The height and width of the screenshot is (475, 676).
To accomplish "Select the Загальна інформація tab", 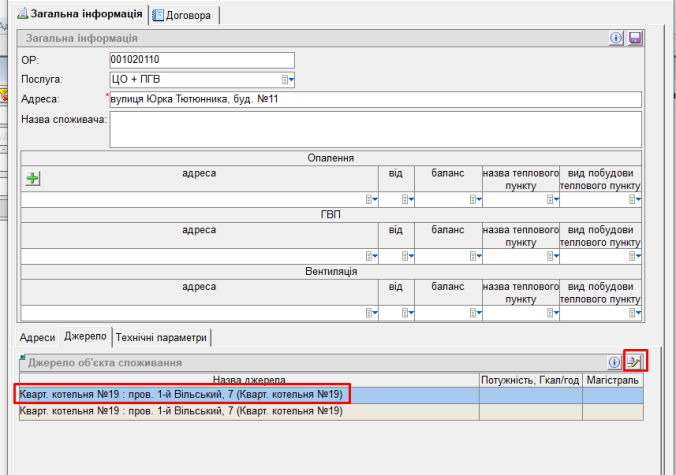I will tap(79, 14).
